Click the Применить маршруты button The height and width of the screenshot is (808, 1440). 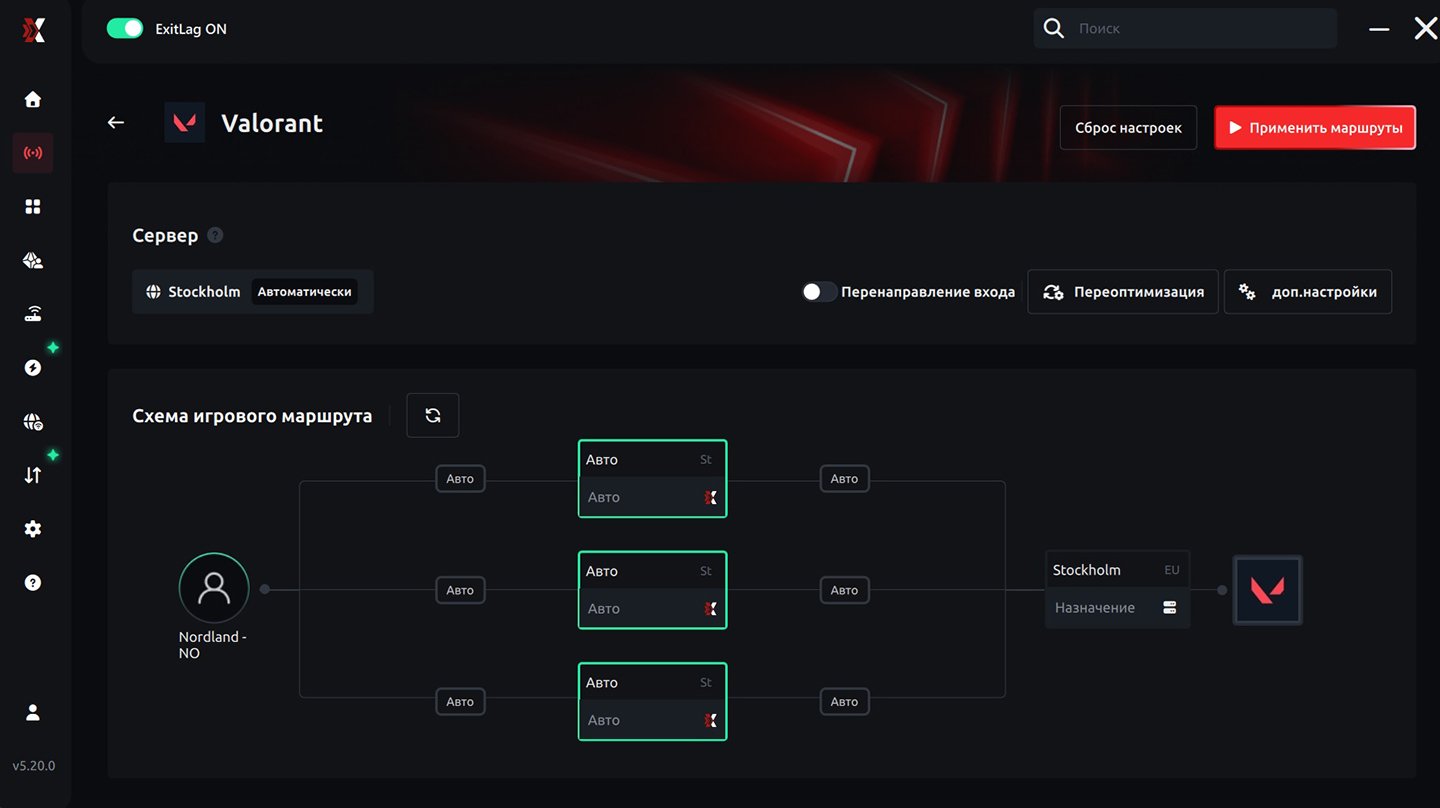[1314, 128]
